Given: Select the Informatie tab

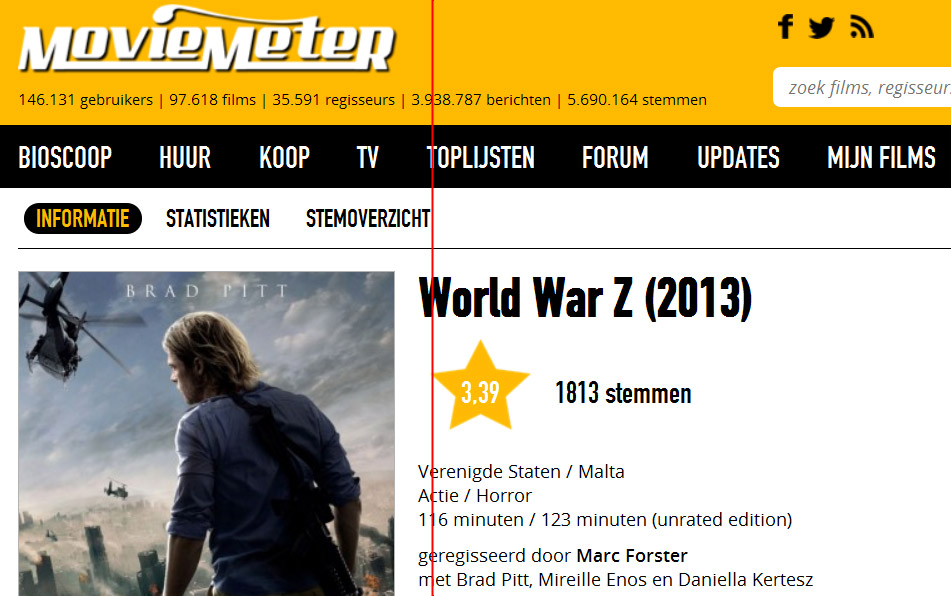Looking at the screenshot, I should click(x=83, y=218).
